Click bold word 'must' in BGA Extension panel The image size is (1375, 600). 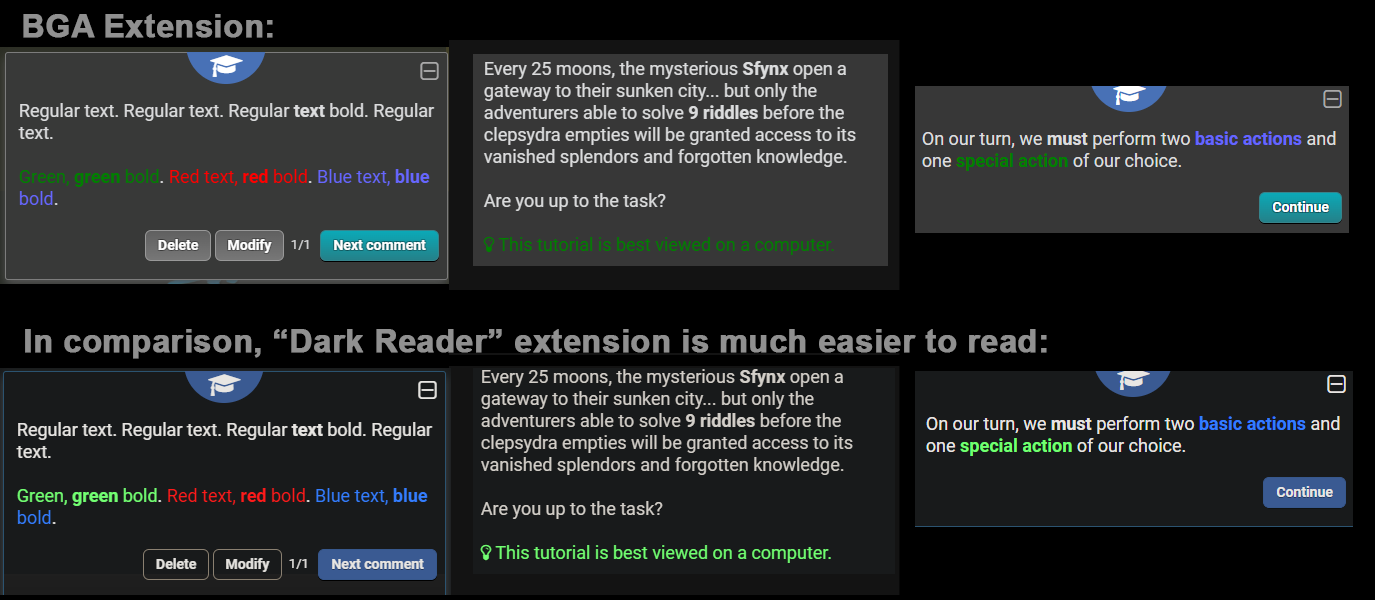coord(1067,139)
